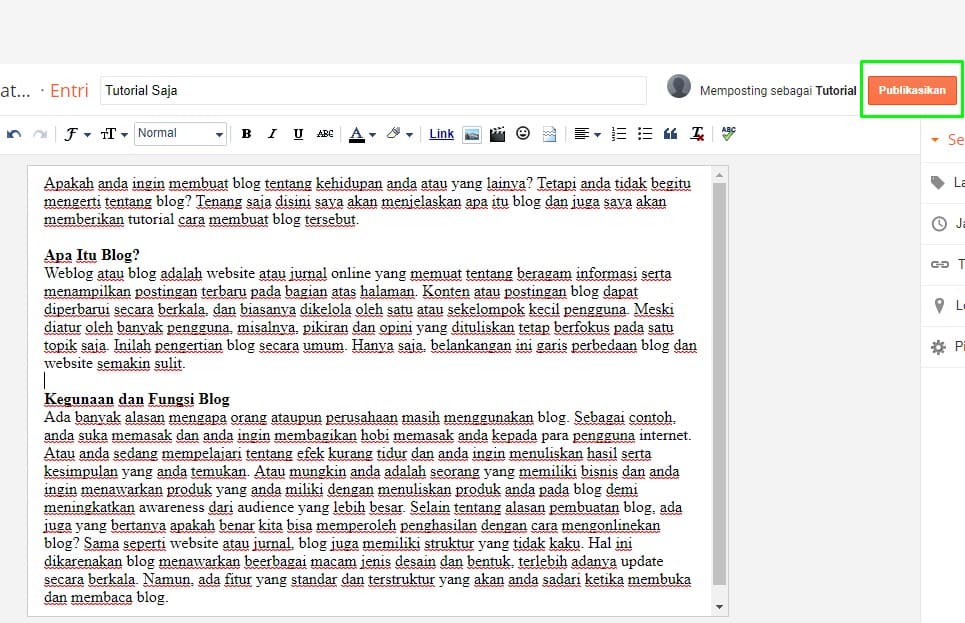Image resolution: width=965 pixels, height=623 pixels.
Task: Click the editor scroll down arrow
Action: 719,607
